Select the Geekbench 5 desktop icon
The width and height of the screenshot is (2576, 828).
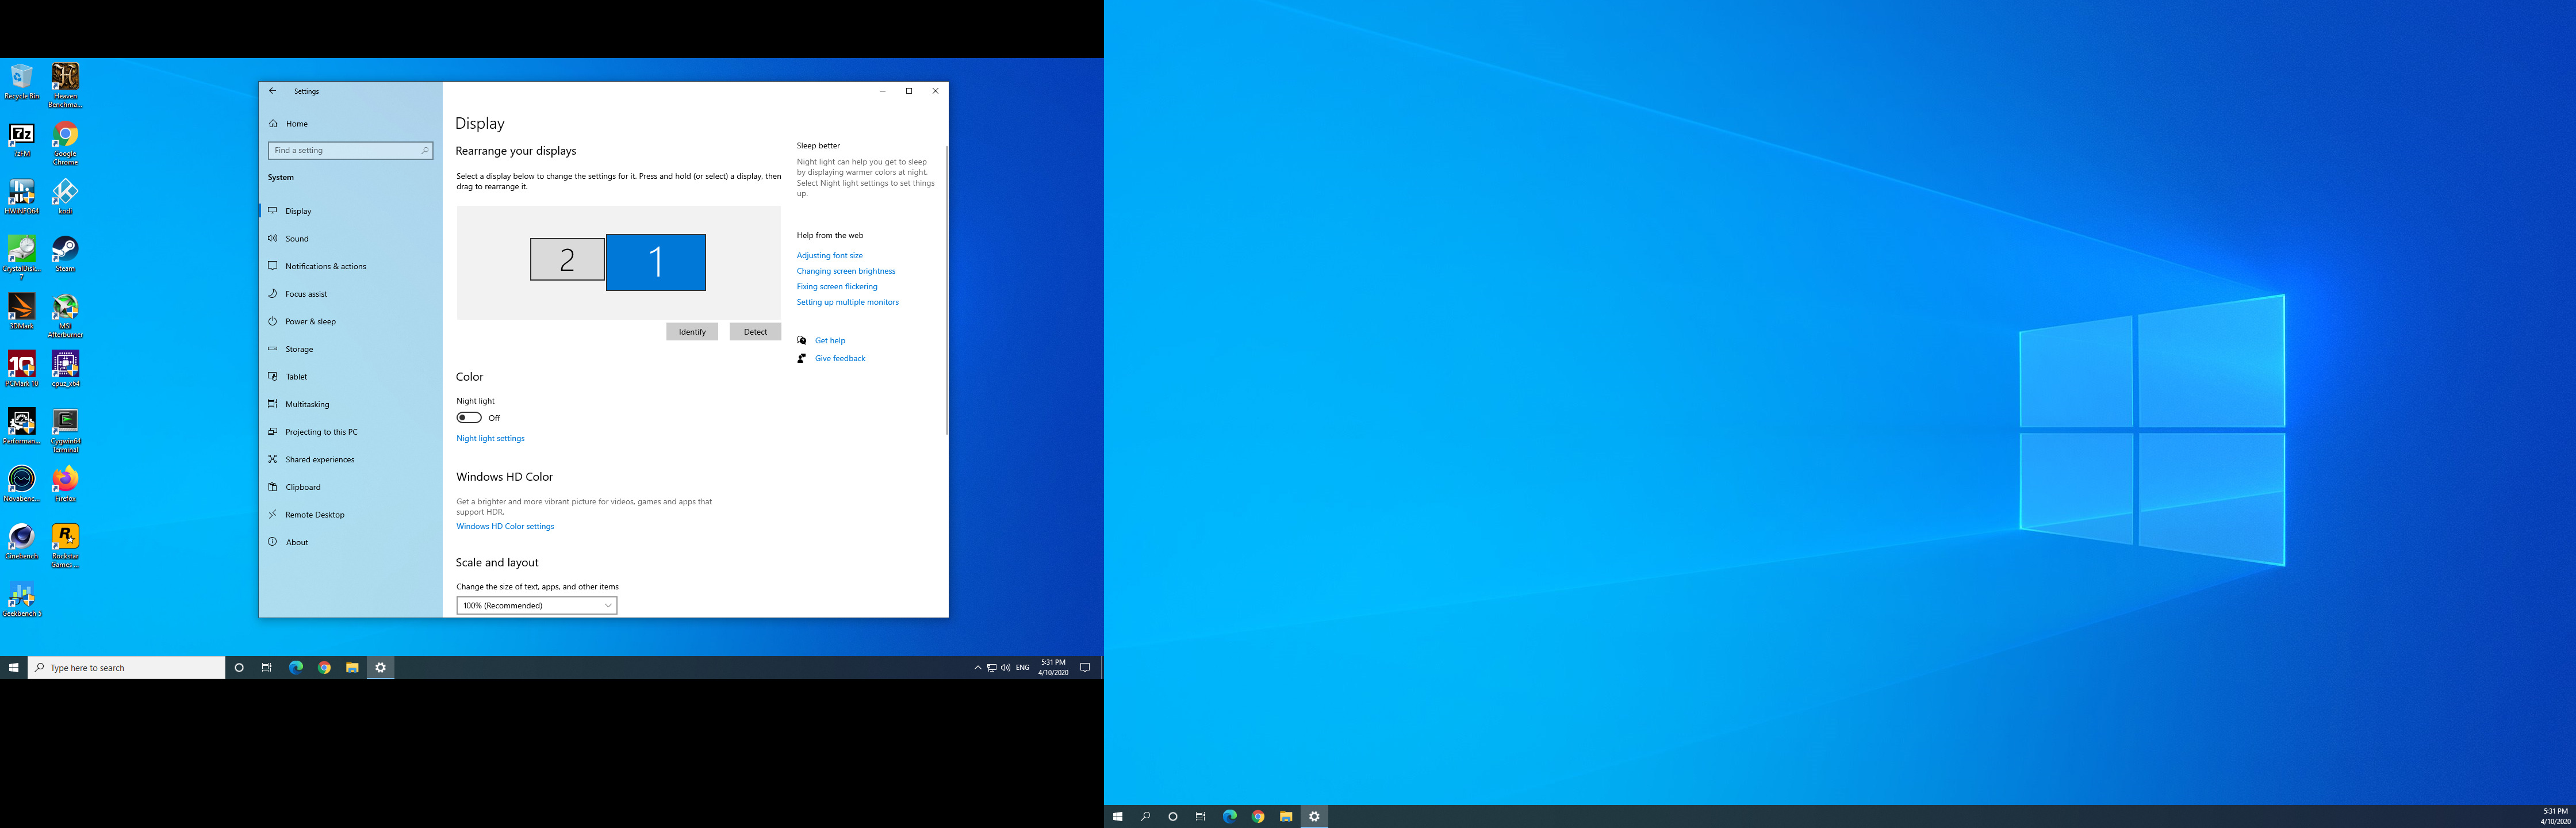[x=22, y=599]
